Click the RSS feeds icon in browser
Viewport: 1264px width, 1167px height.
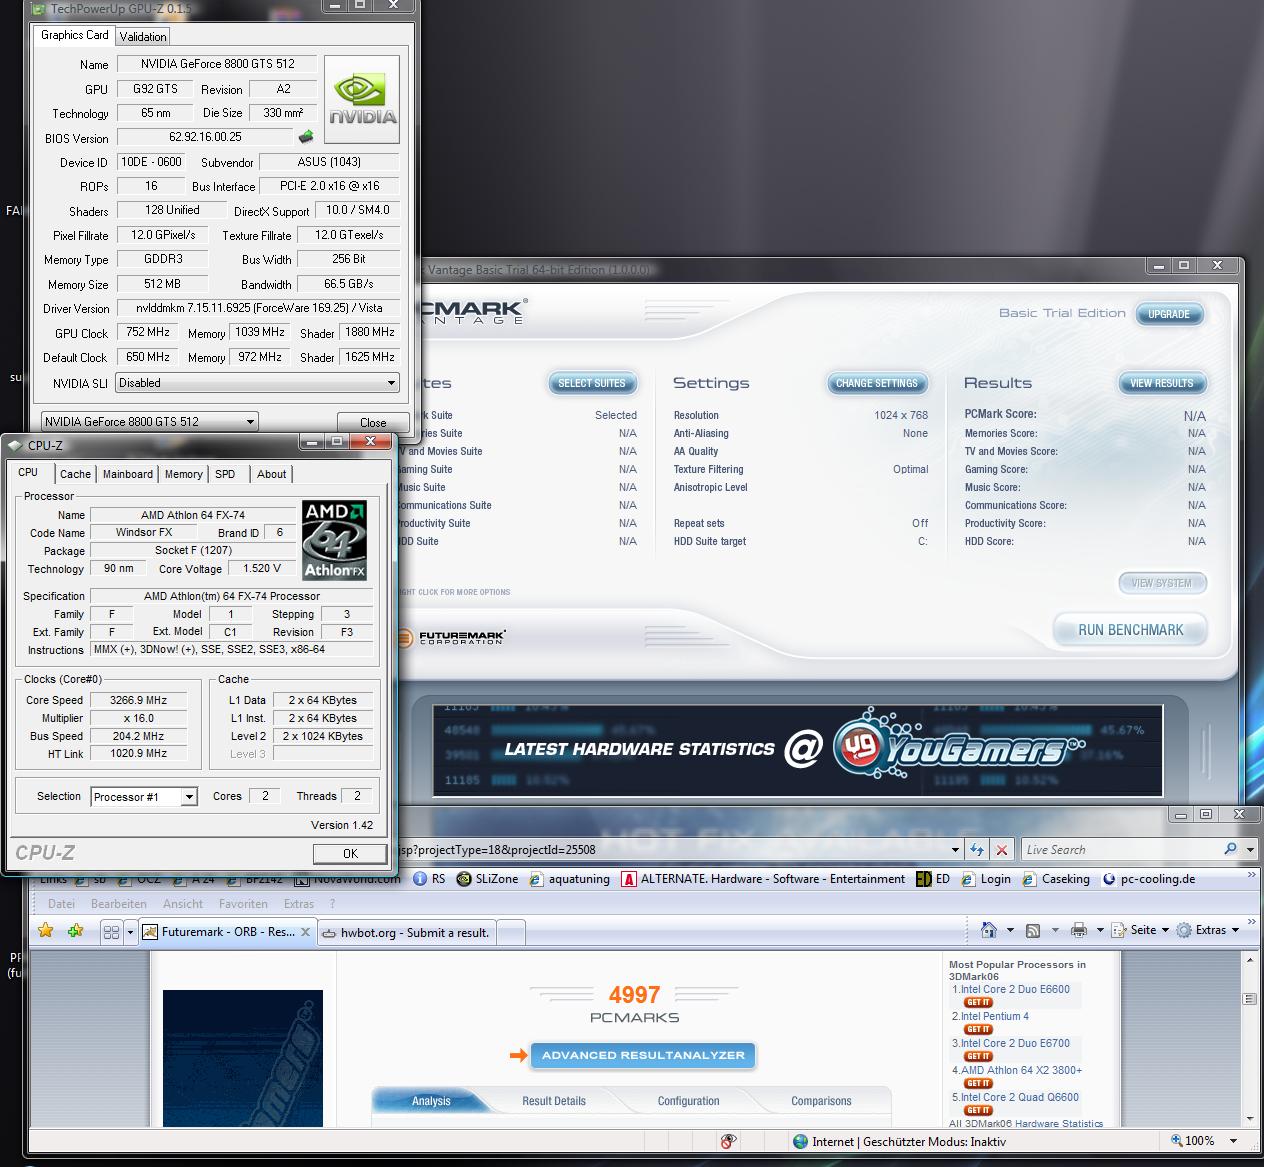1033,930
